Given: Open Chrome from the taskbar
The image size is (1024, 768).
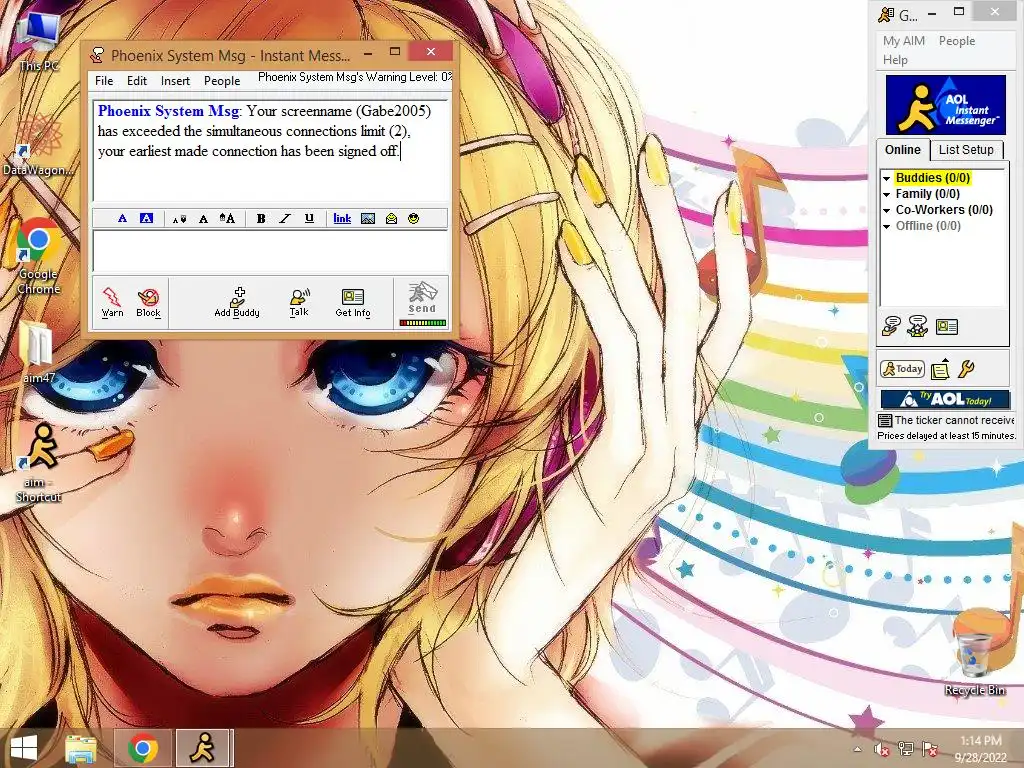Looking at the screenshot, I should (143, 749).
